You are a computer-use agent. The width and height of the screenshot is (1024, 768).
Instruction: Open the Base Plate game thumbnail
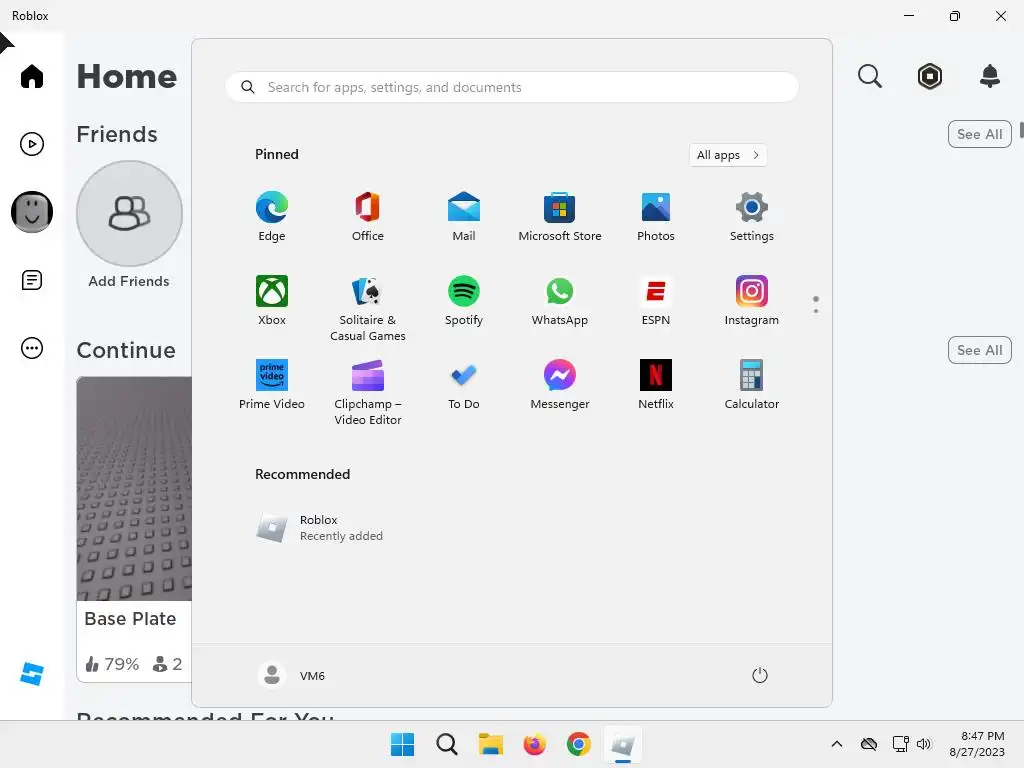(135, 488)
